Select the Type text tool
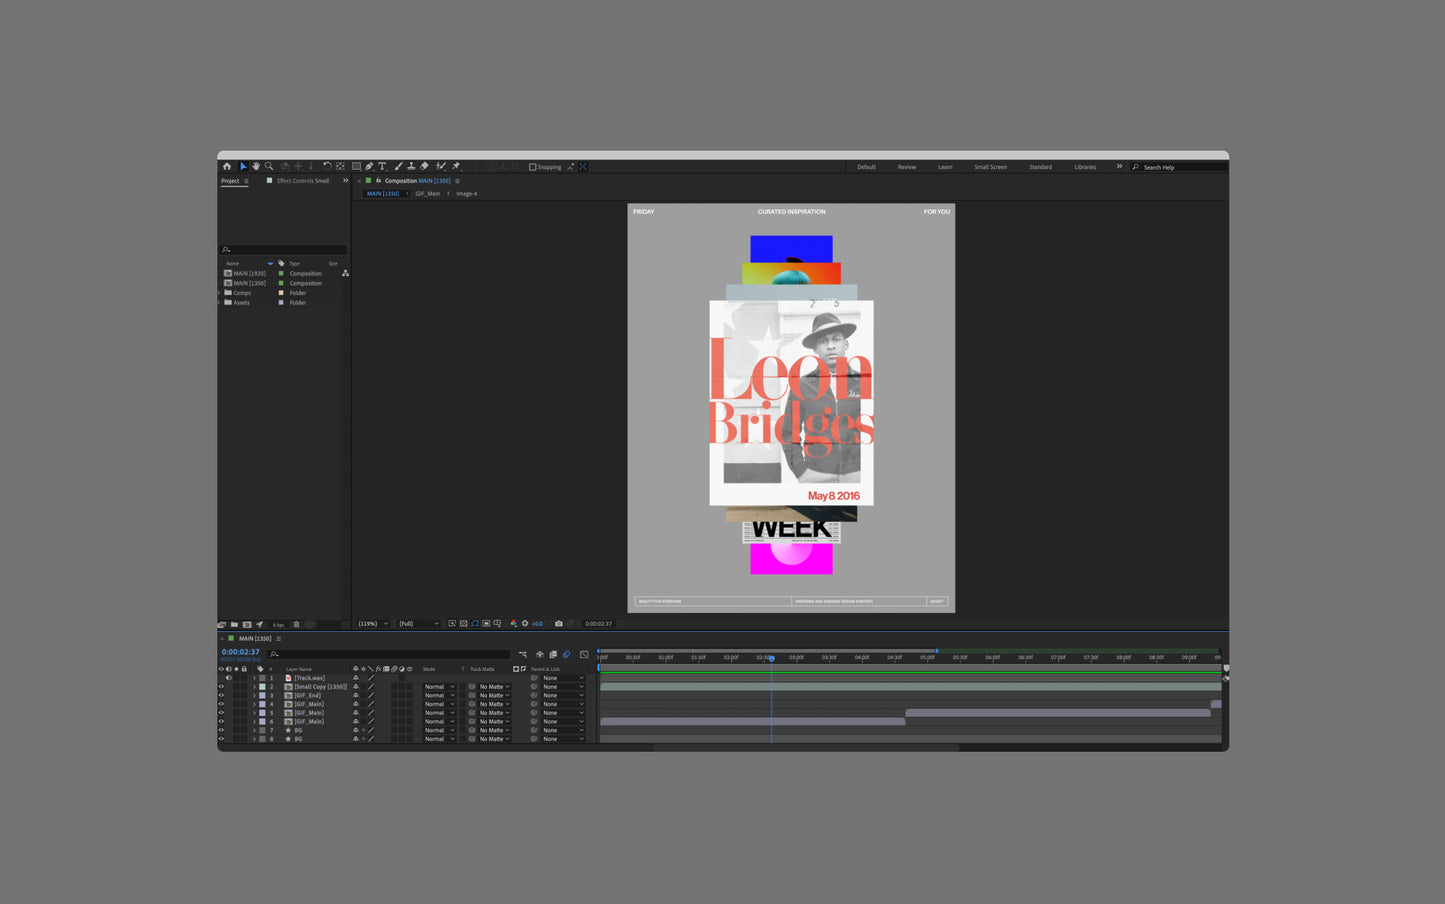The image size is (1445, 904). click(x=382, y=166)
